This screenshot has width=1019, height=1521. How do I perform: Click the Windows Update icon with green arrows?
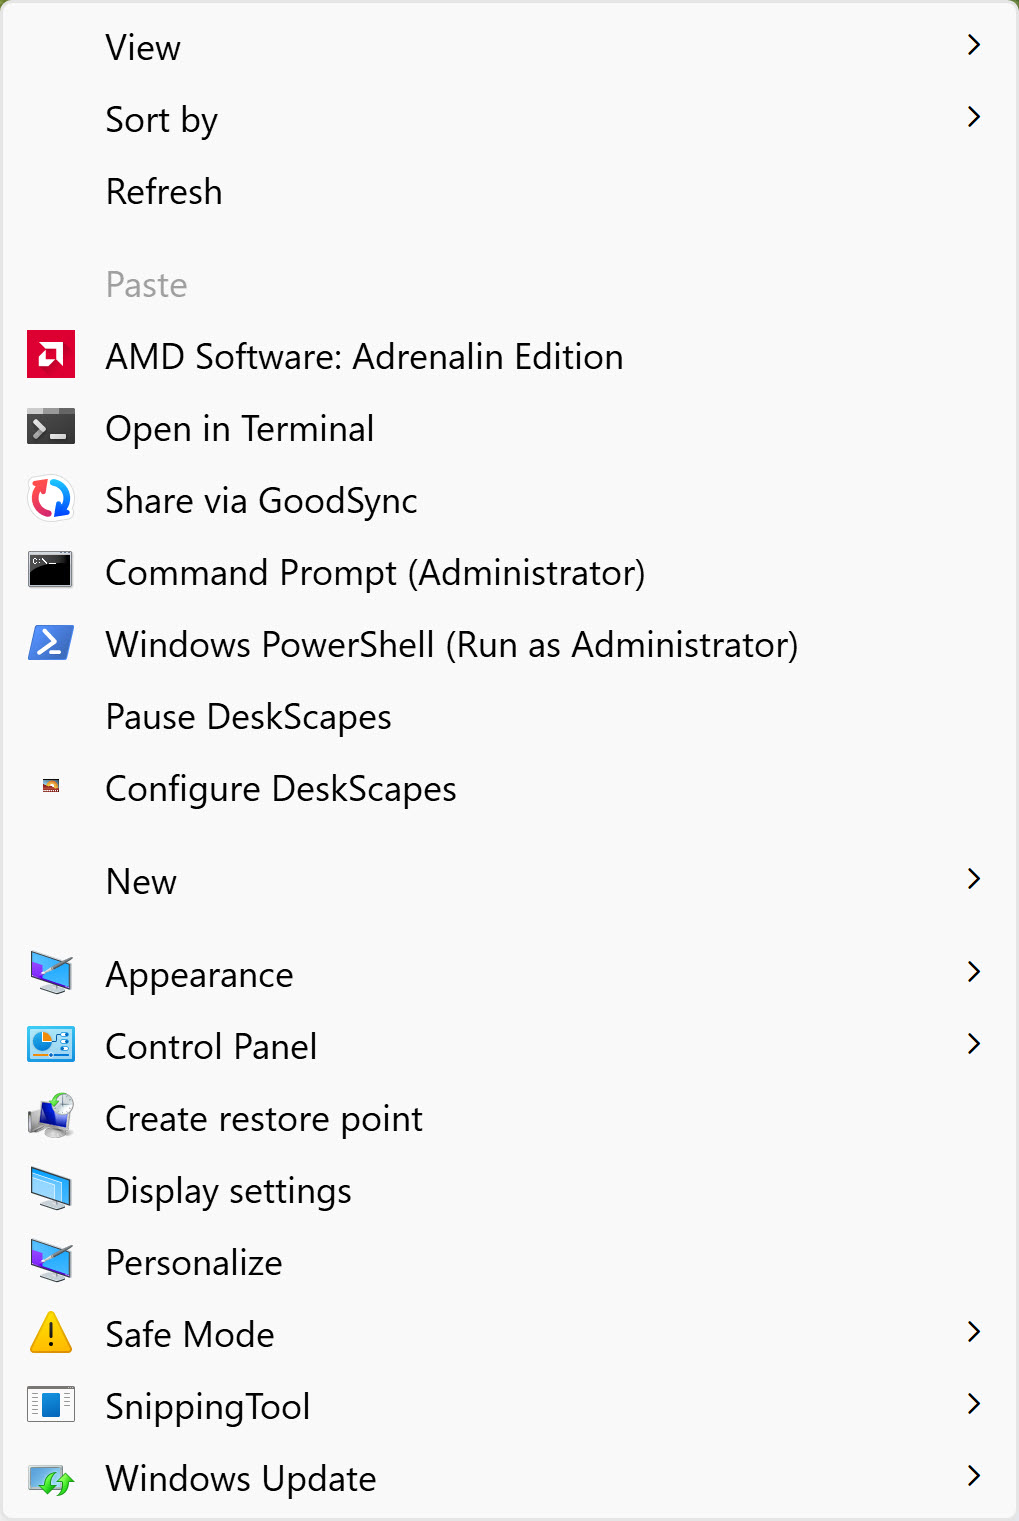click(x=51, y=1478)
